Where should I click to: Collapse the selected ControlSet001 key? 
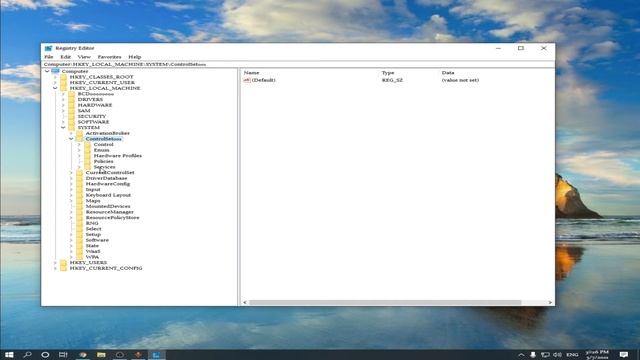(x=71, y=139)
